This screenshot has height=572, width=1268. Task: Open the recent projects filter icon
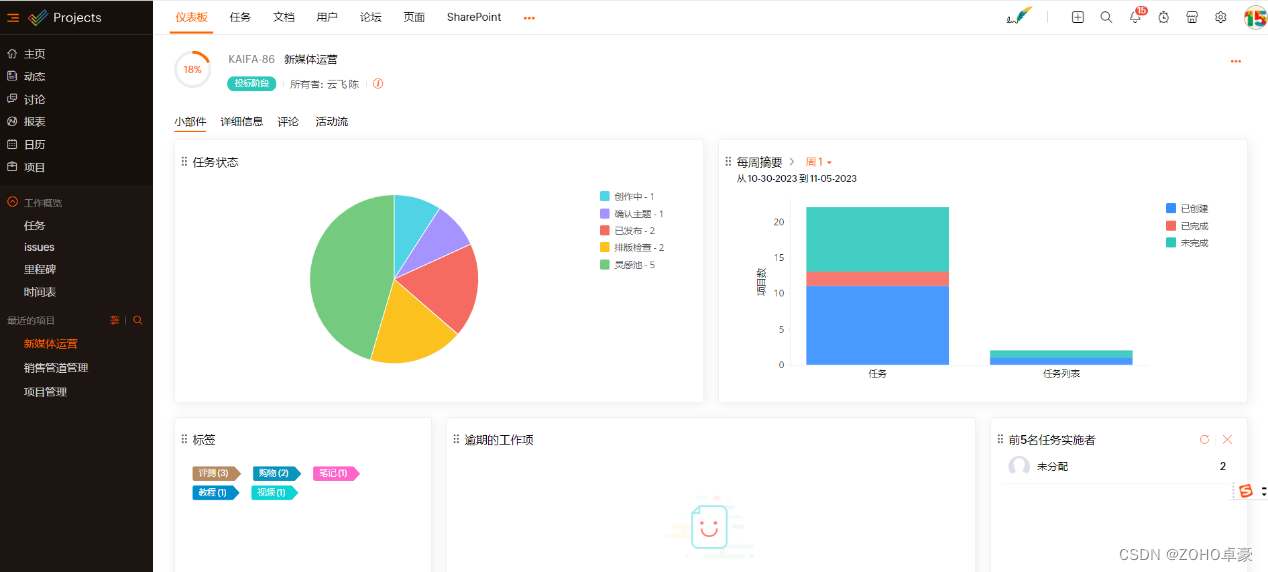(x=115, y=320)
